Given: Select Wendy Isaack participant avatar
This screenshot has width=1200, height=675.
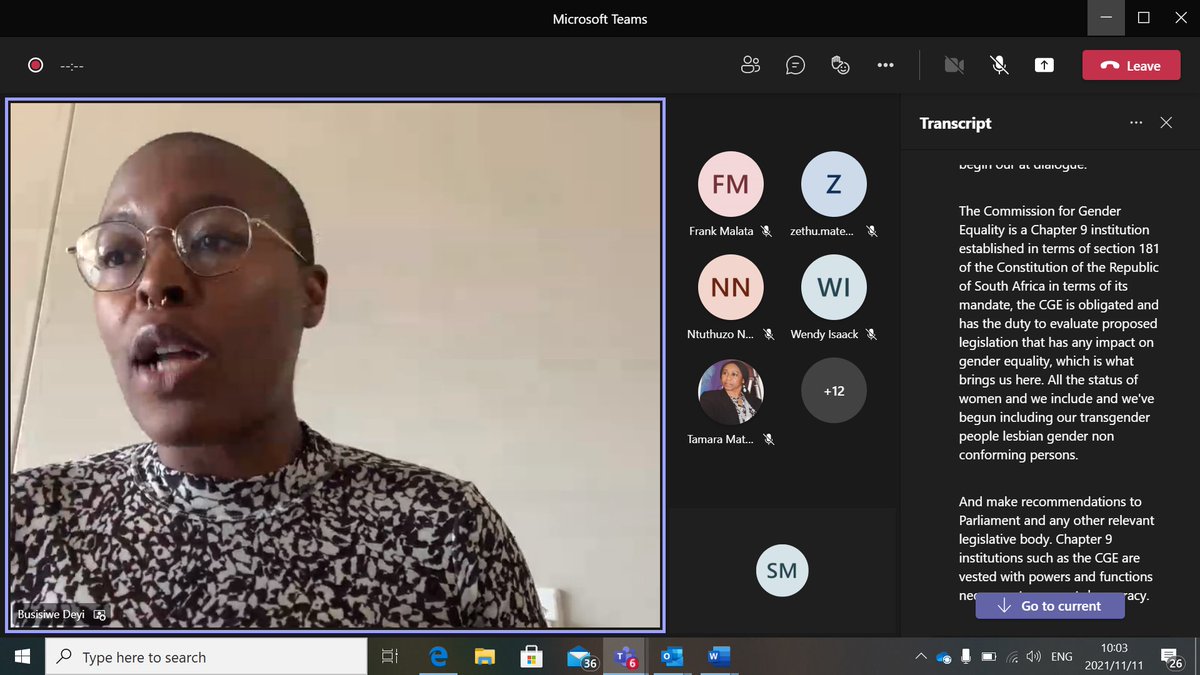Looking at the screenshot, I should pos(834,287).
